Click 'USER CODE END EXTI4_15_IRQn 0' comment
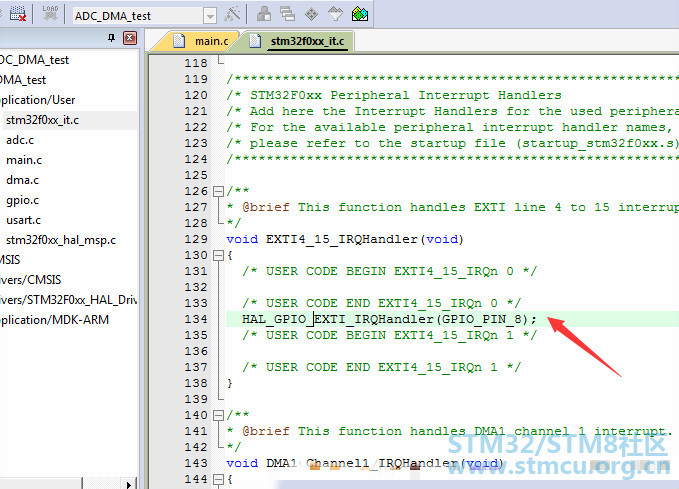Image resolution: width=679 pixels, height=489 pixels. (382, 304)
